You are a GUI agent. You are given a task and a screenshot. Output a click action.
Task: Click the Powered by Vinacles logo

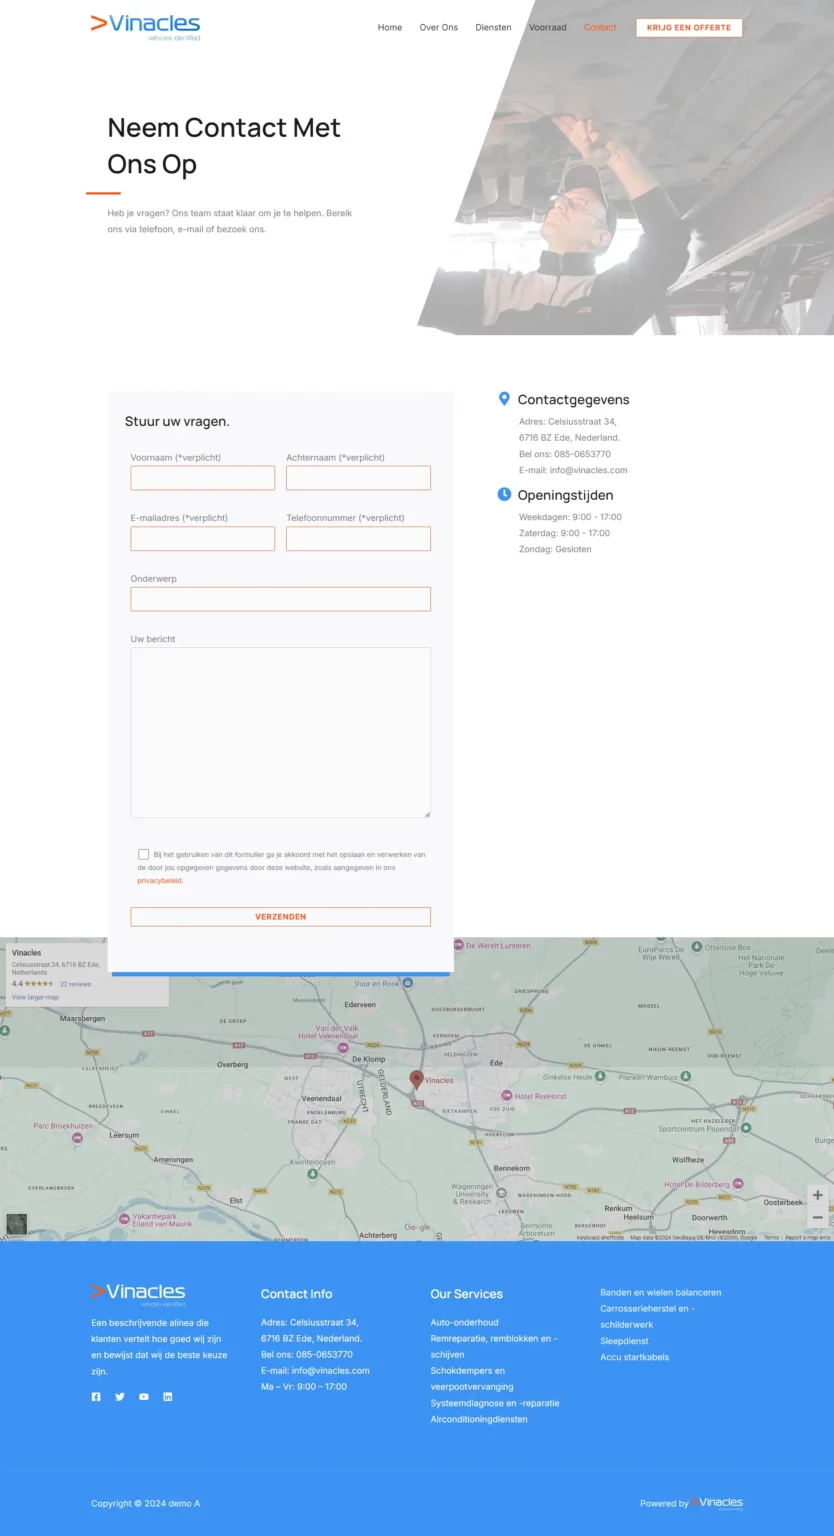pyautogui.click(x=717, y=1503)
